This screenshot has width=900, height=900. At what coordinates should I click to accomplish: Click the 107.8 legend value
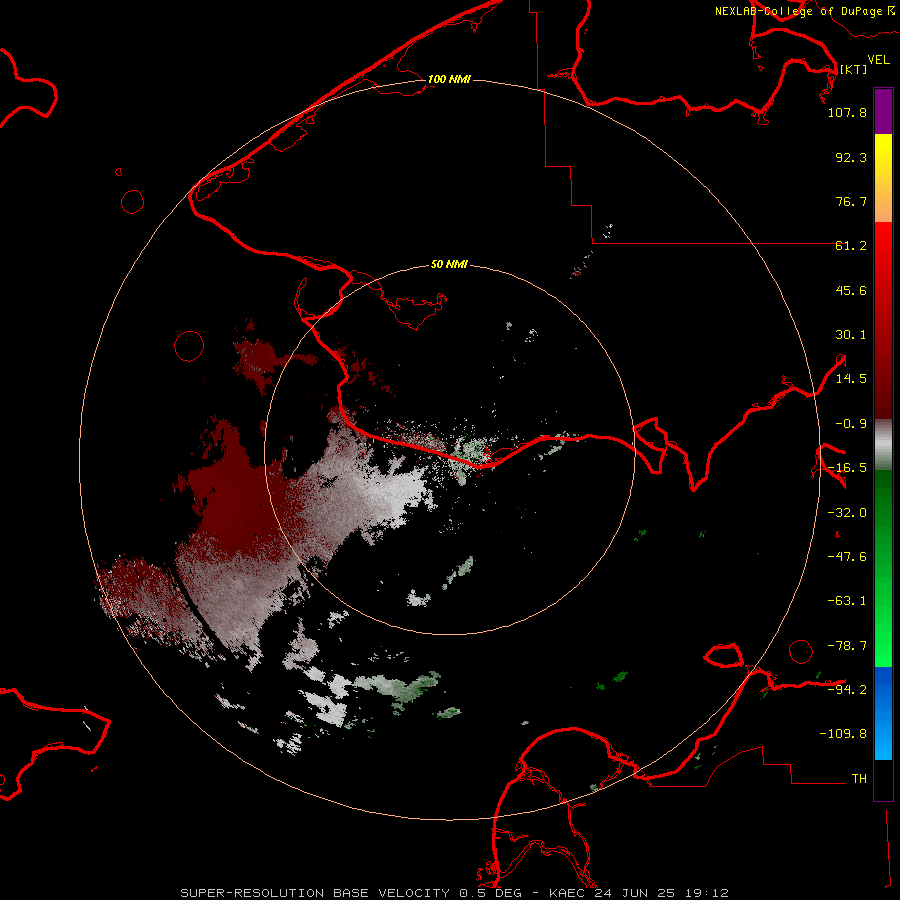pos(847,112)
